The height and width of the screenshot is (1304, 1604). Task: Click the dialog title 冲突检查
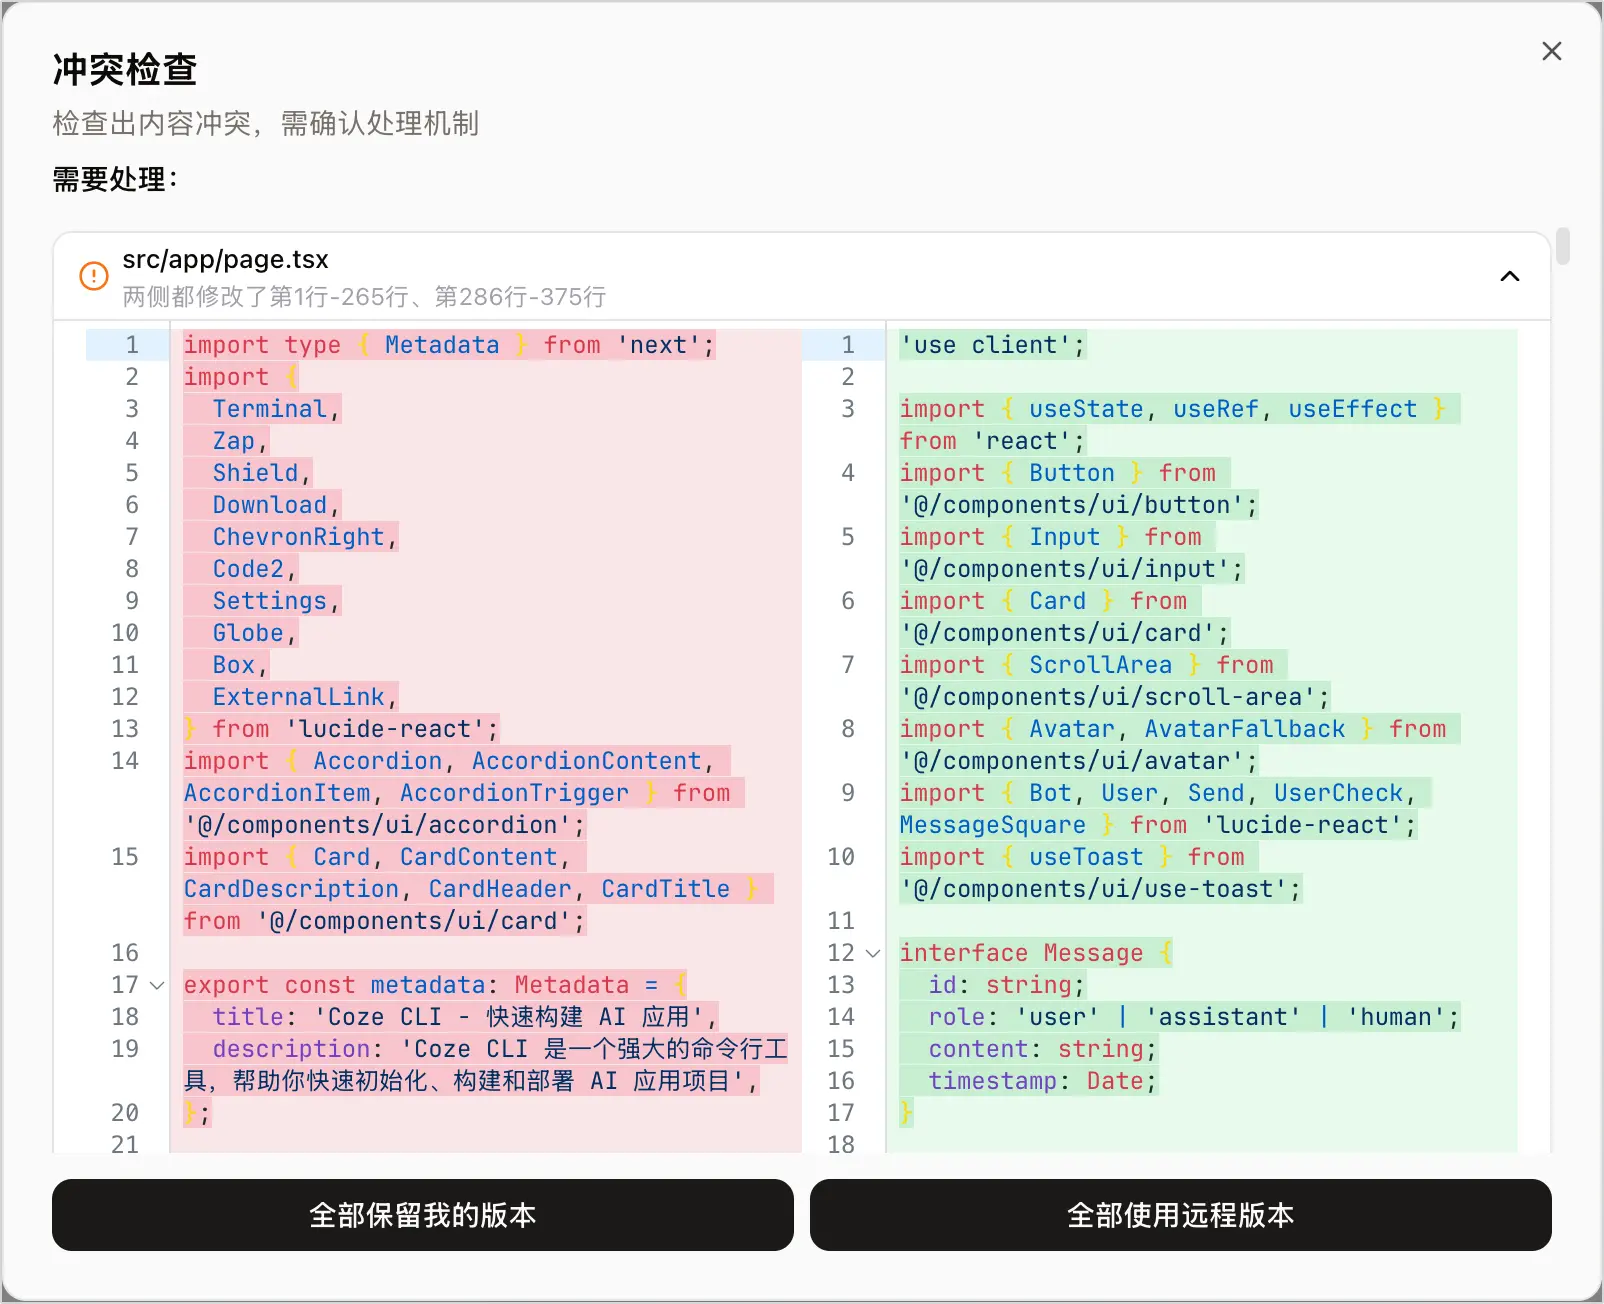(x=125, y=70)
